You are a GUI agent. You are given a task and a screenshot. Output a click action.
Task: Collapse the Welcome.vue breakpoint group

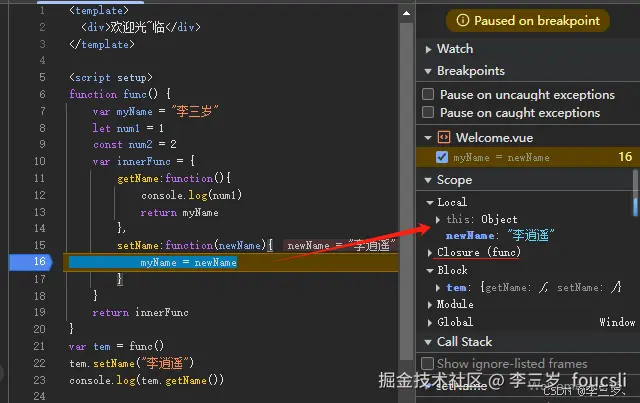tap(428, 138)
